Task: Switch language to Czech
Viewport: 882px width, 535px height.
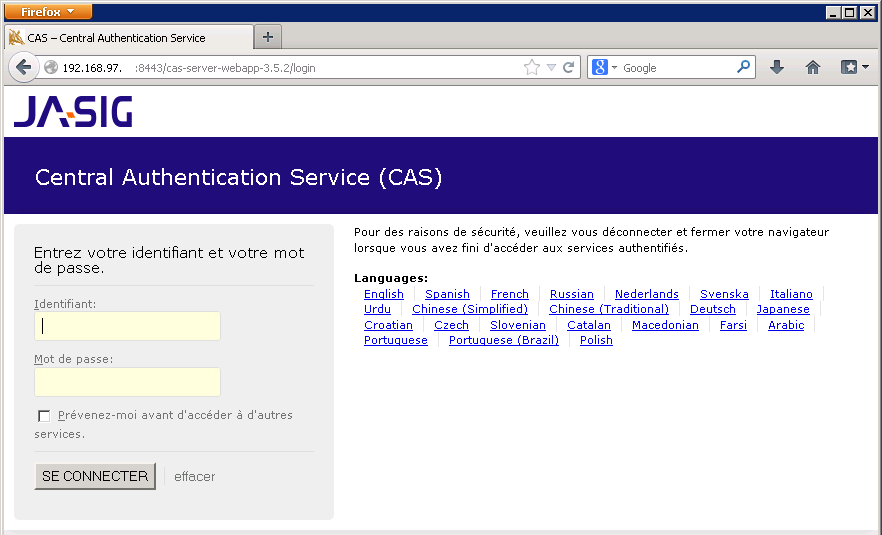Action: (451, 325)
